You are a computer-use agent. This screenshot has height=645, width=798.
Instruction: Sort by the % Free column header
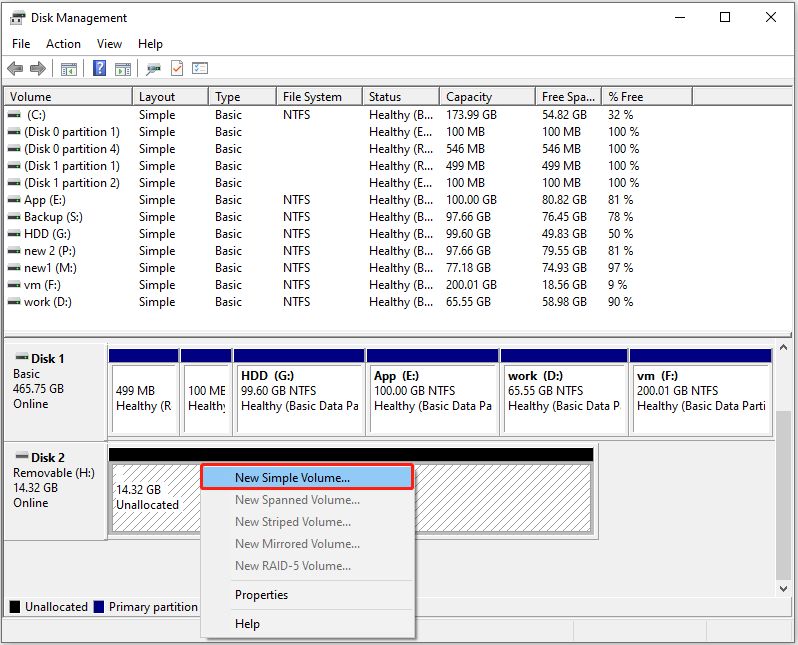(647, 97)
